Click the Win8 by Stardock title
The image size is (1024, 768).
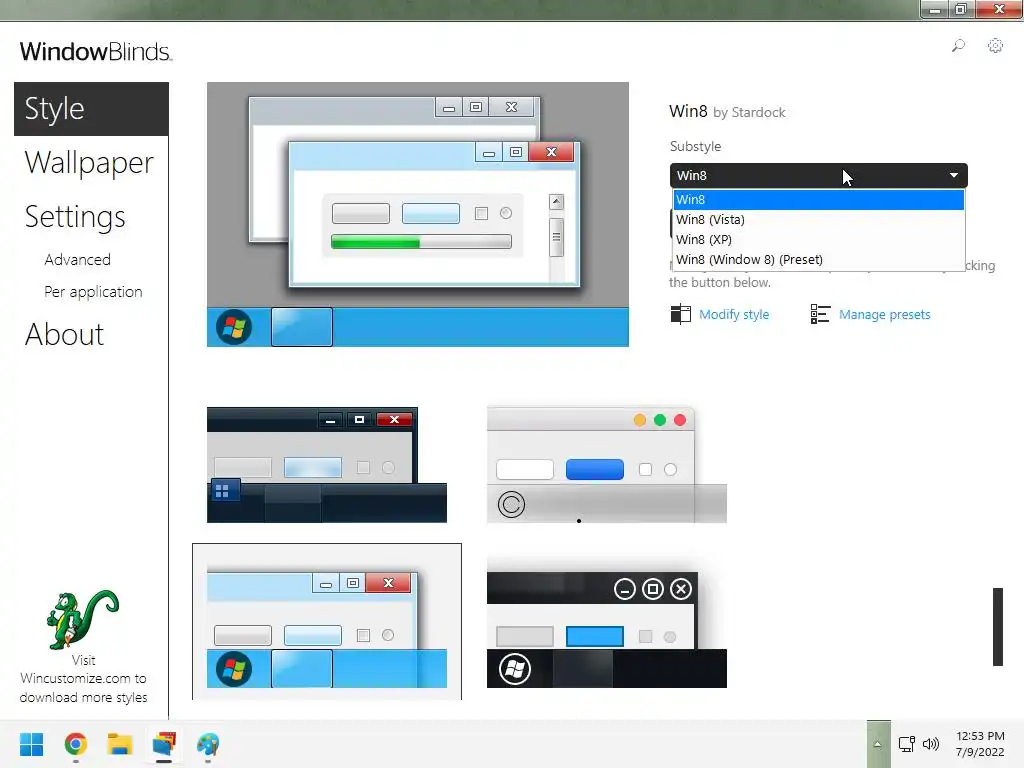click(x=727, y=112)
